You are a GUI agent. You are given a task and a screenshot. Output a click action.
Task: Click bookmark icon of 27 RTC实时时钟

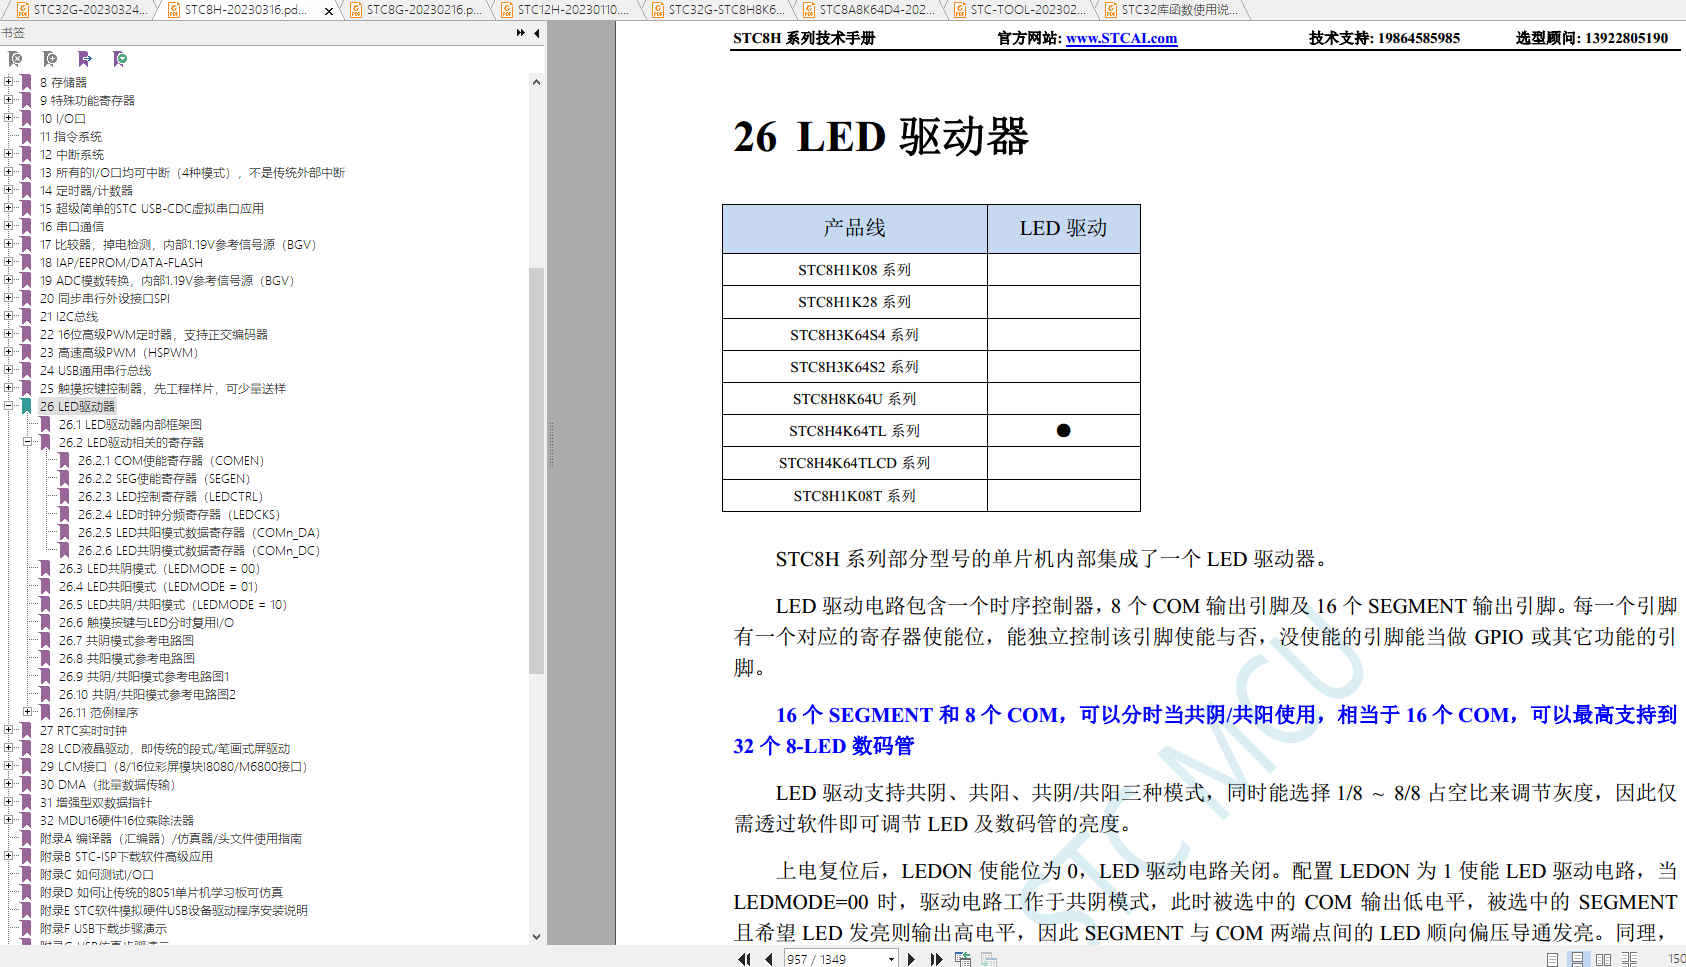click(x=26, y=731)
